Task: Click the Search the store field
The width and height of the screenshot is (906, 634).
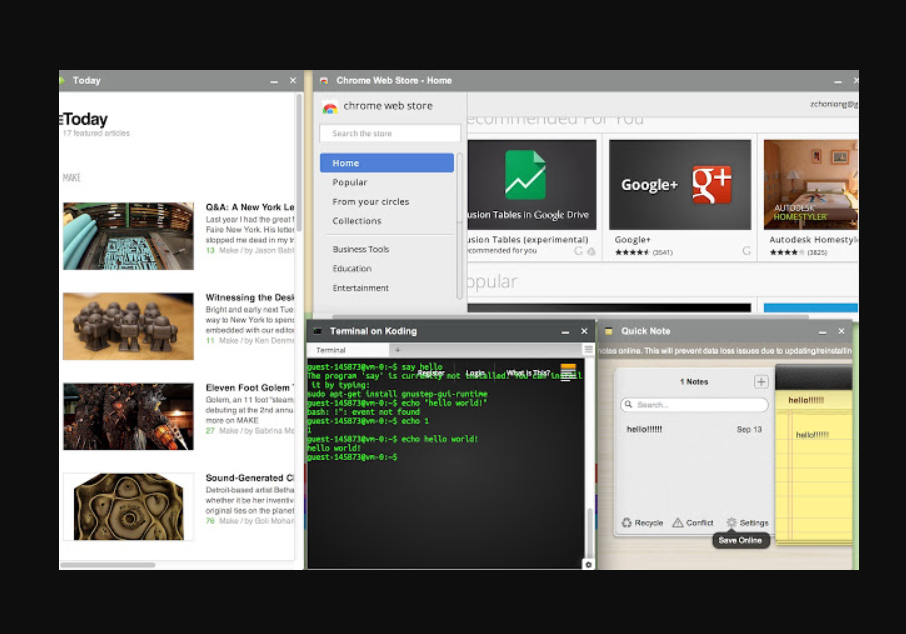Action: (390, 134)
